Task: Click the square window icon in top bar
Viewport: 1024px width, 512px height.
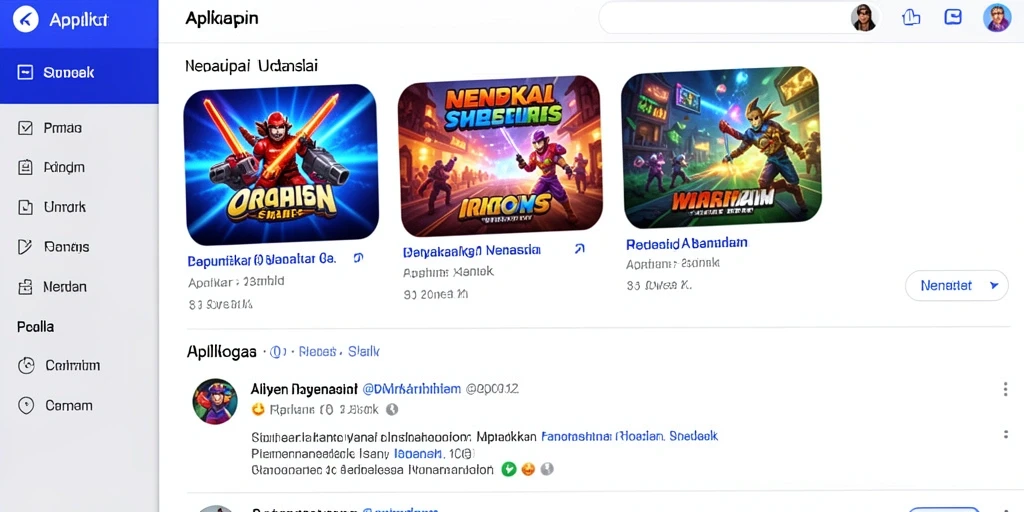Action: [953, 18]
